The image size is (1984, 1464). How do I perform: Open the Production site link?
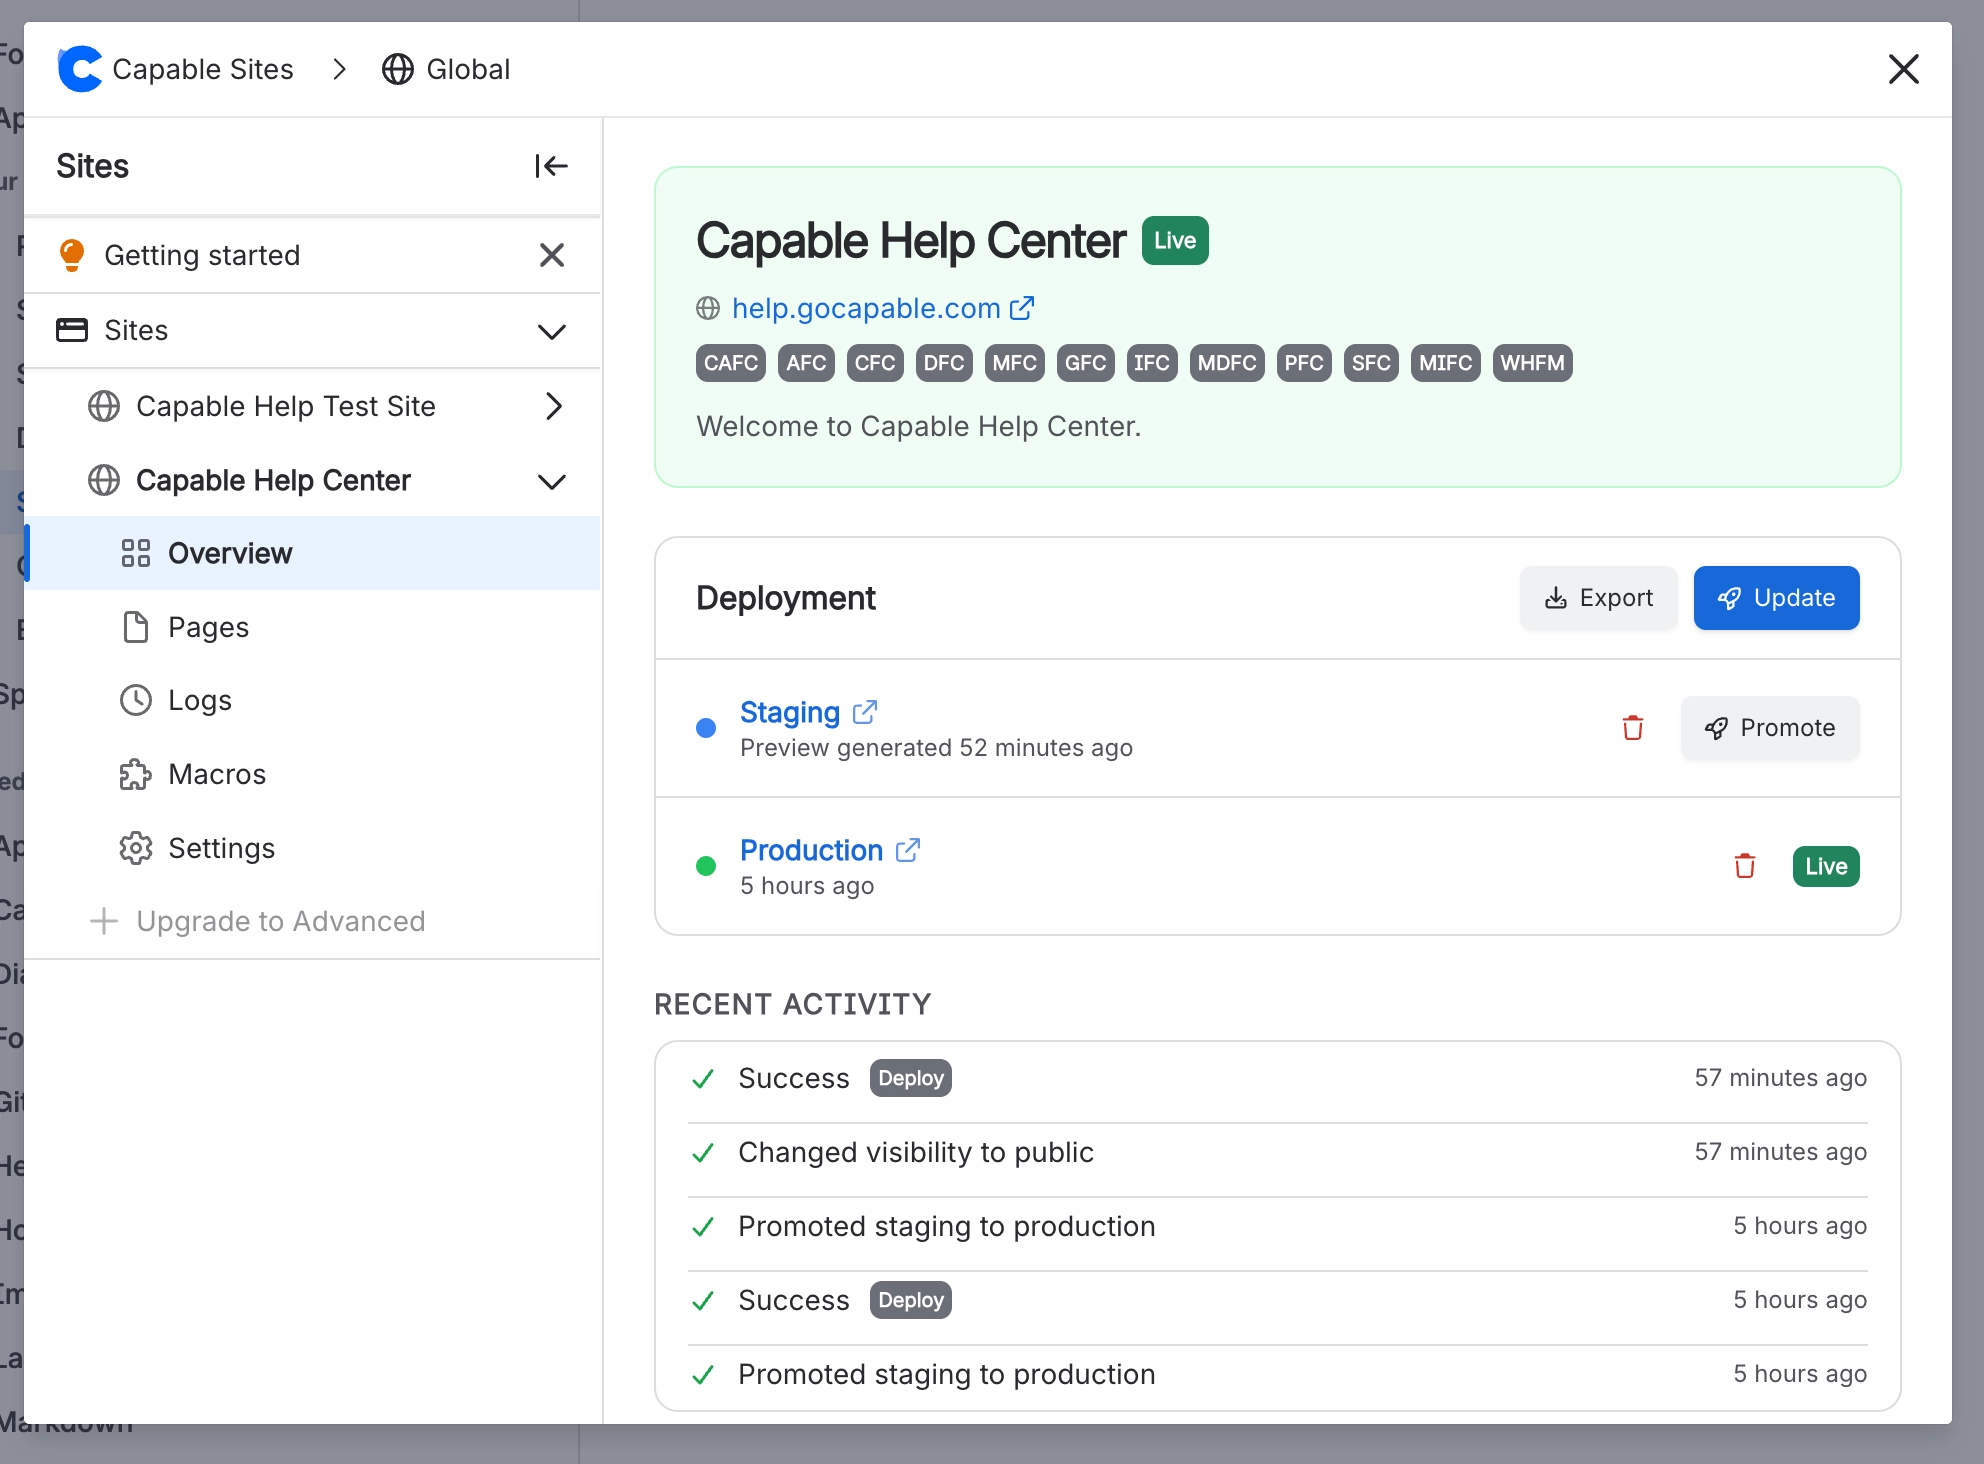811,850
